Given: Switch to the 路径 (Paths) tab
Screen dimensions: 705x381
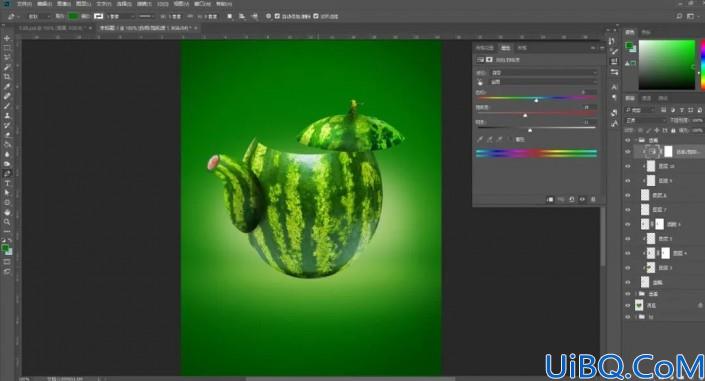Looking at the screenshot, I should tap(663, 98).
